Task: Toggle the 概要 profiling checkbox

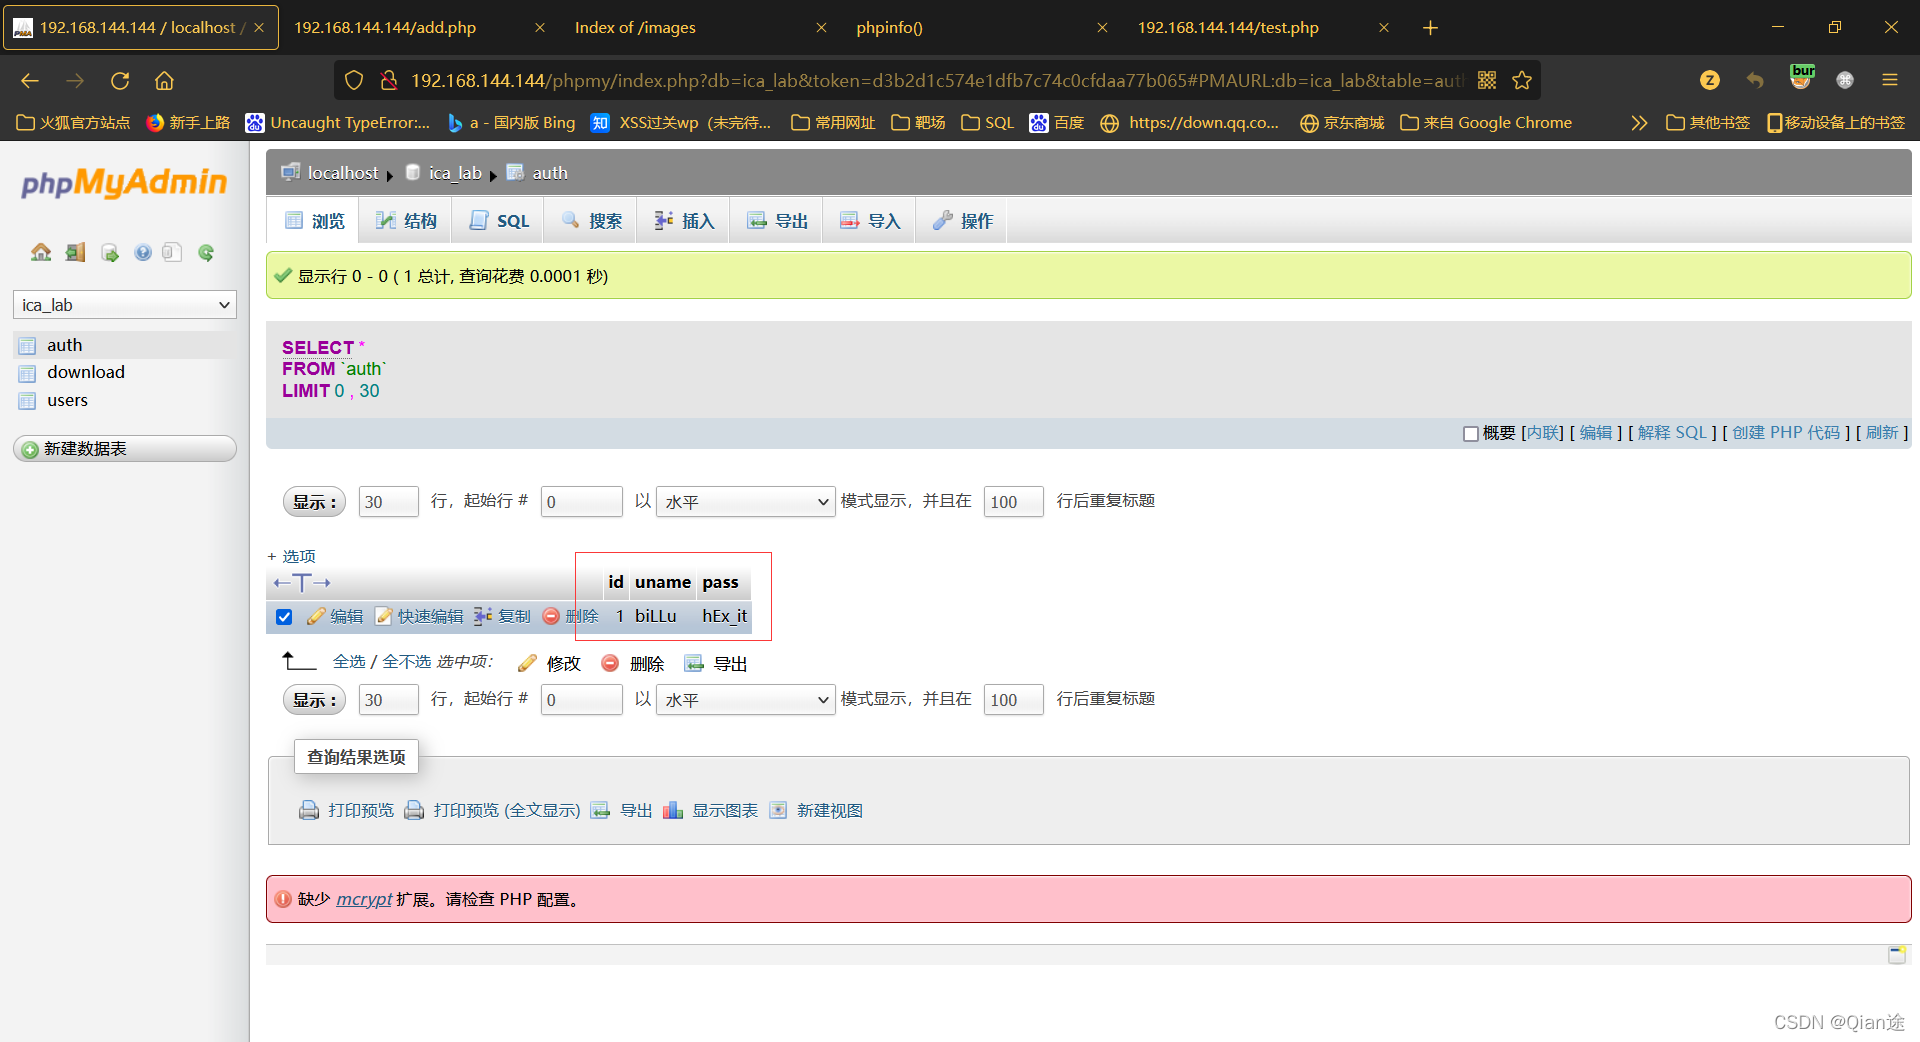Action: [1470, 434]
